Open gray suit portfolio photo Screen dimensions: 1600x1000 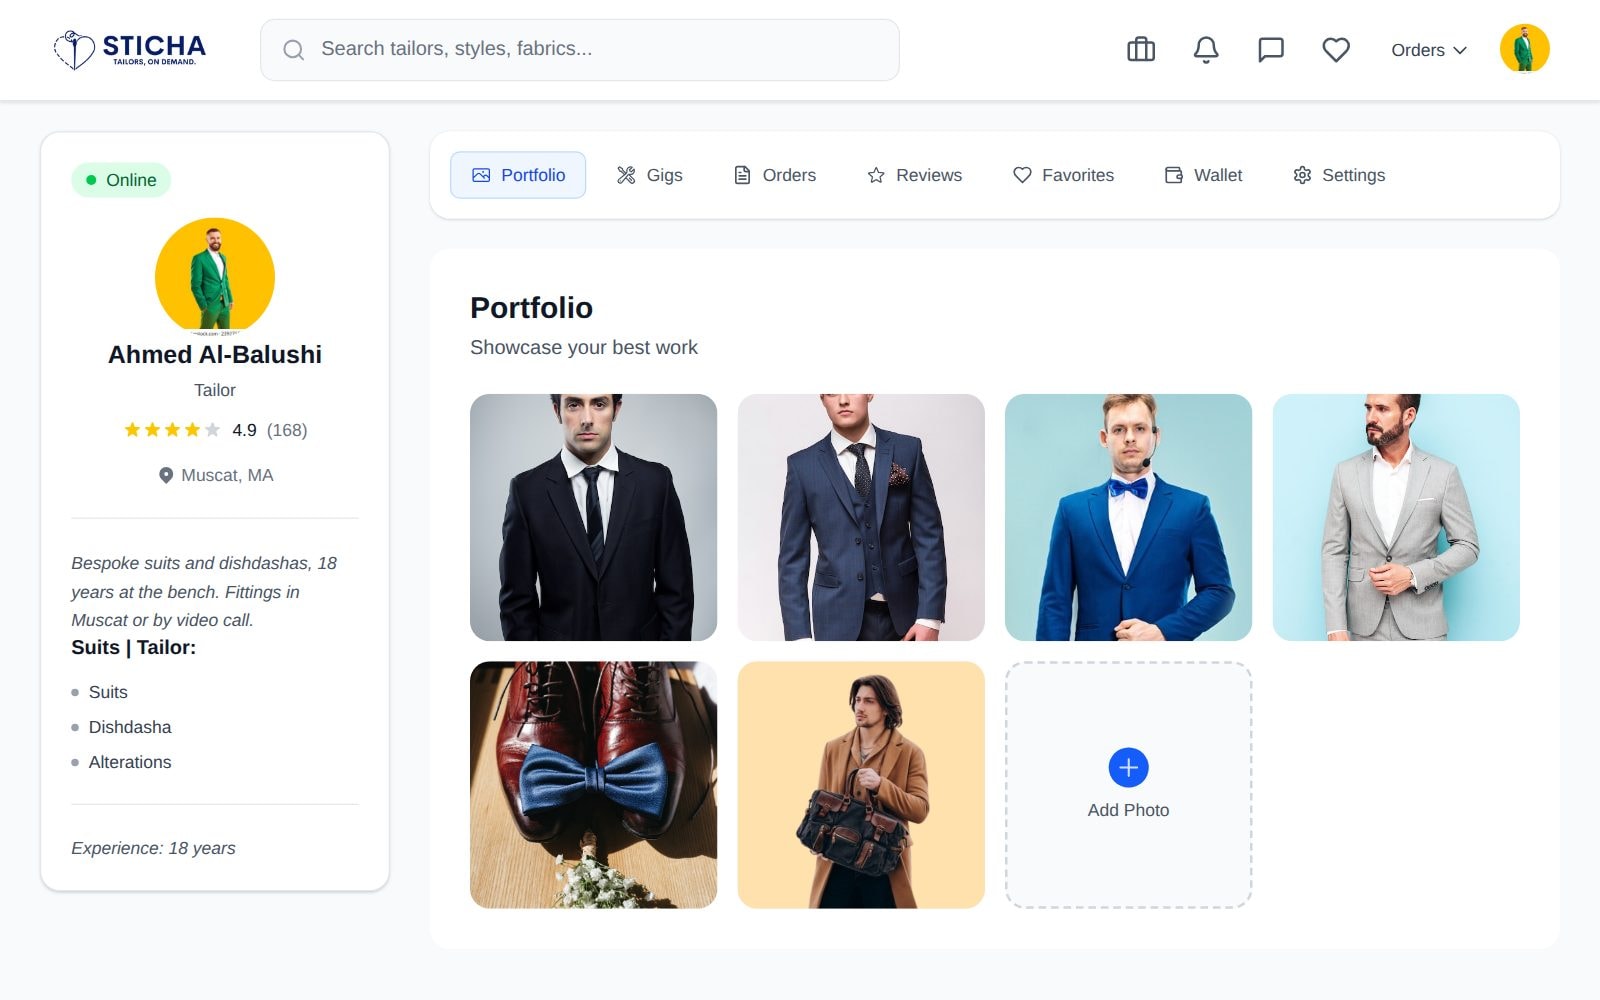[1396, 517]
